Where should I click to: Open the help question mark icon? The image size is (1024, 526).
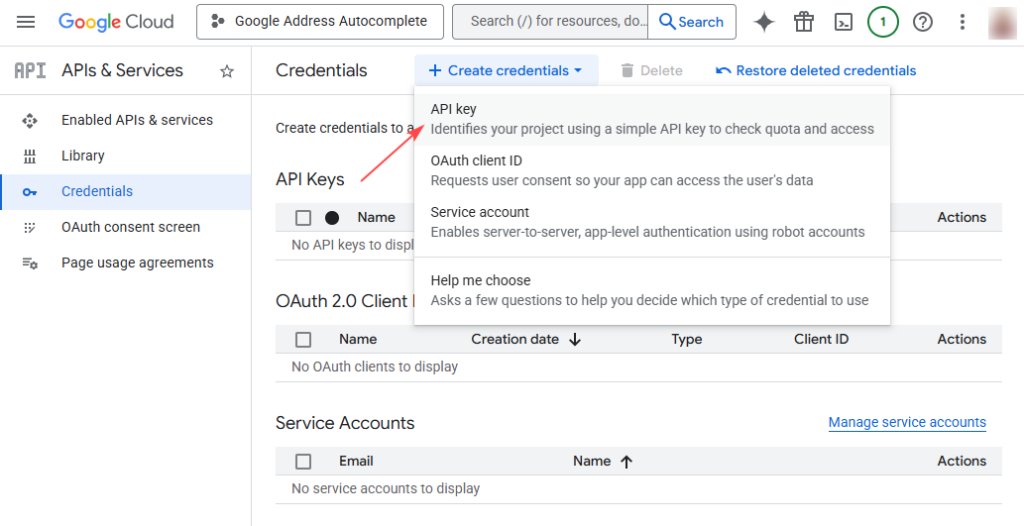point(922,21)
